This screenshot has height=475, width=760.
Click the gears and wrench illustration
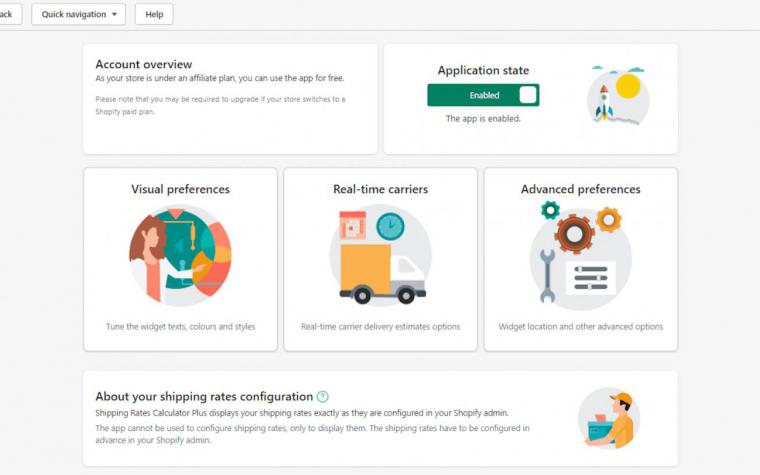[x=581, y=253]
